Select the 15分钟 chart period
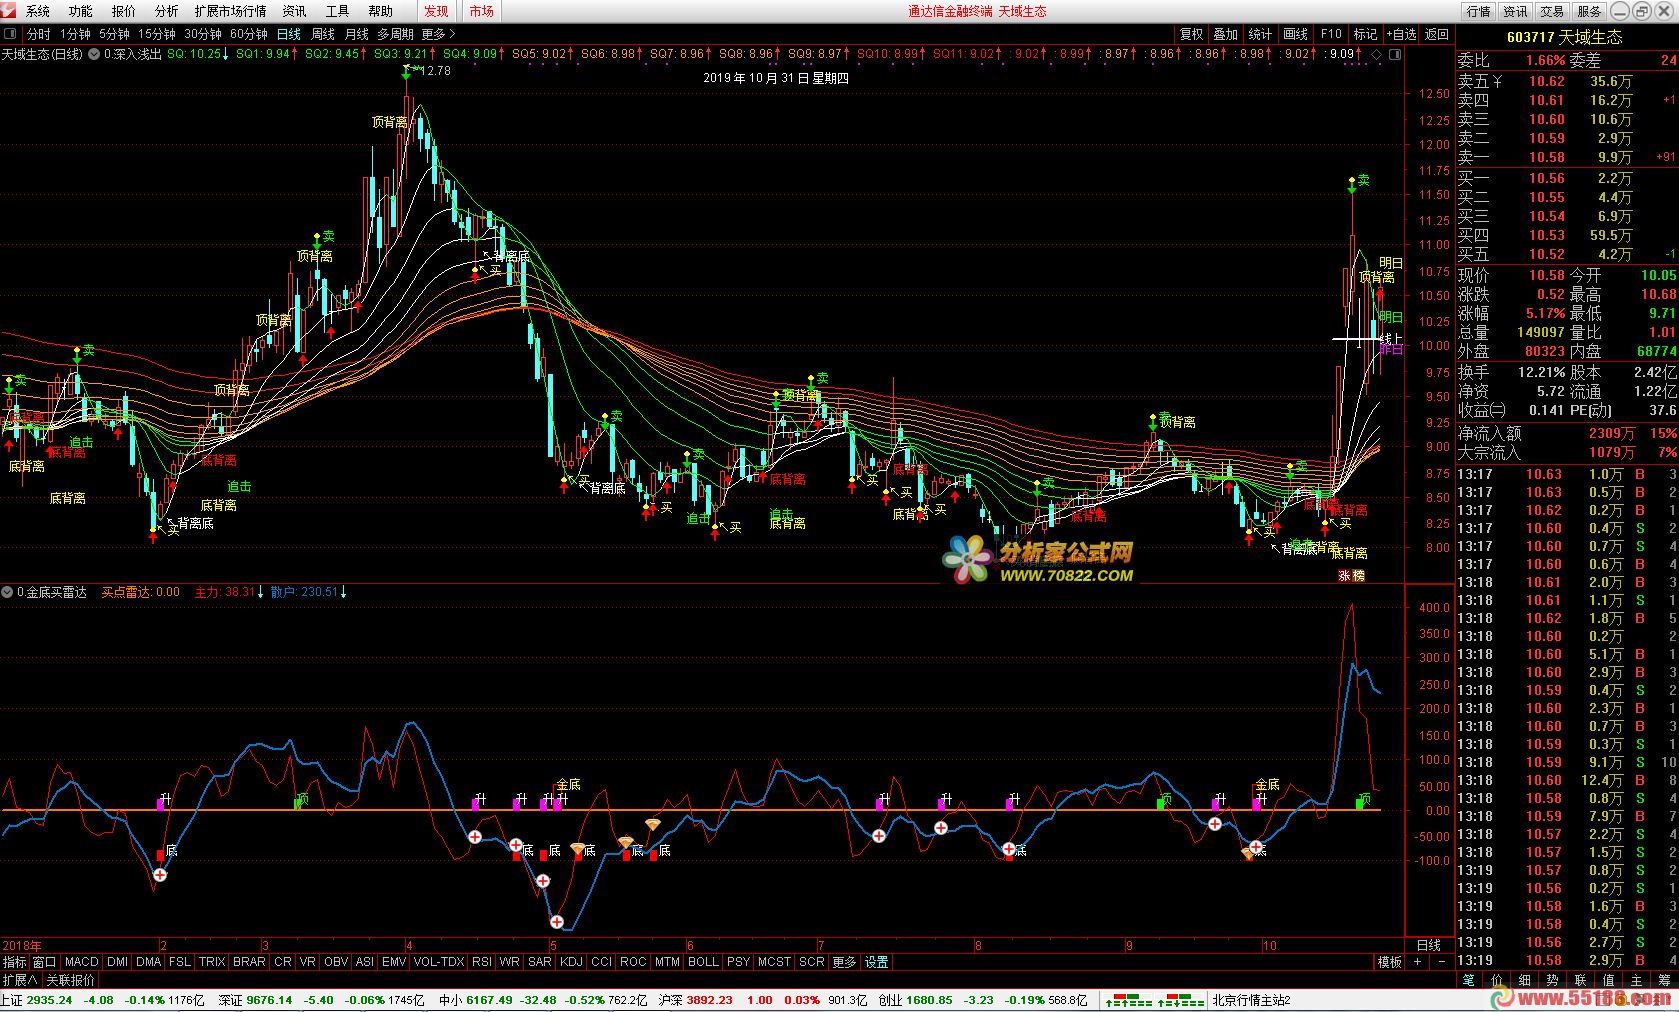 pos(157,34)
